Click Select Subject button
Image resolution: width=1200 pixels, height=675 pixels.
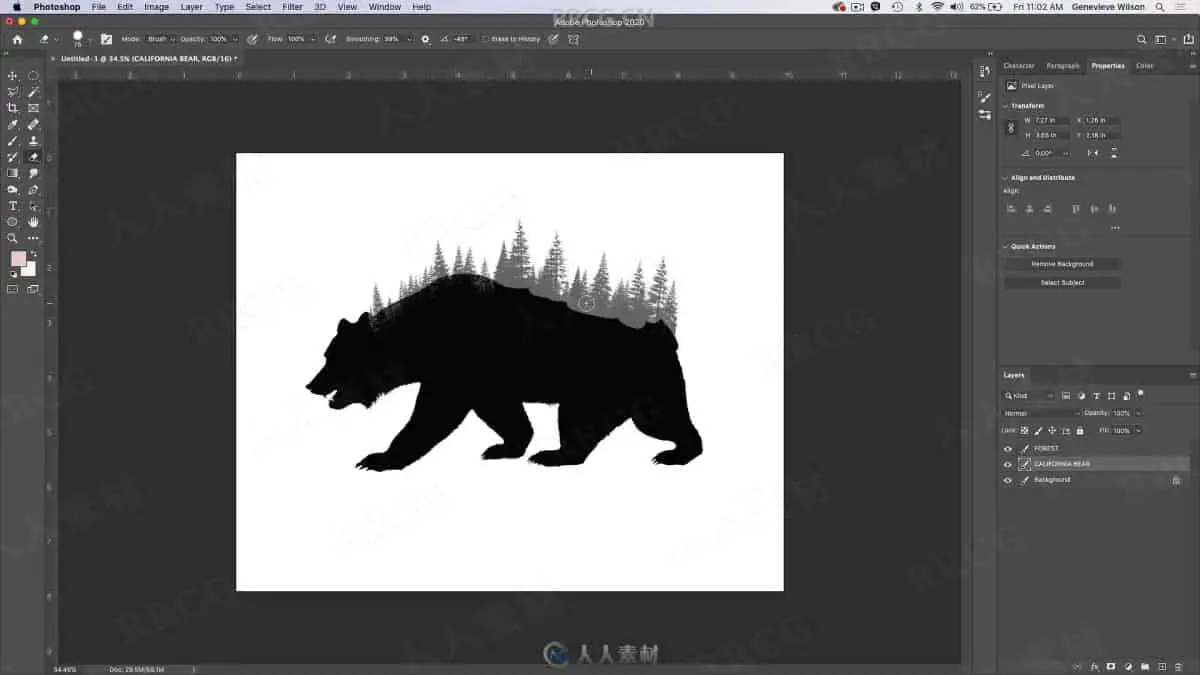(1062, 283)
